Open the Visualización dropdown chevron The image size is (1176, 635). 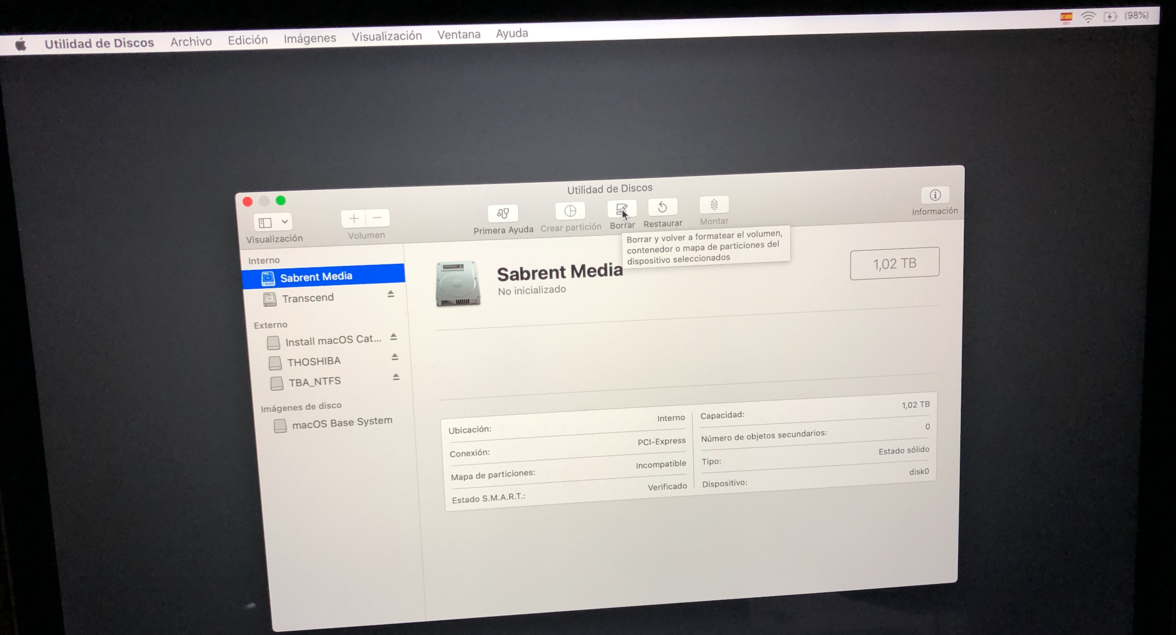coord(284,222)
